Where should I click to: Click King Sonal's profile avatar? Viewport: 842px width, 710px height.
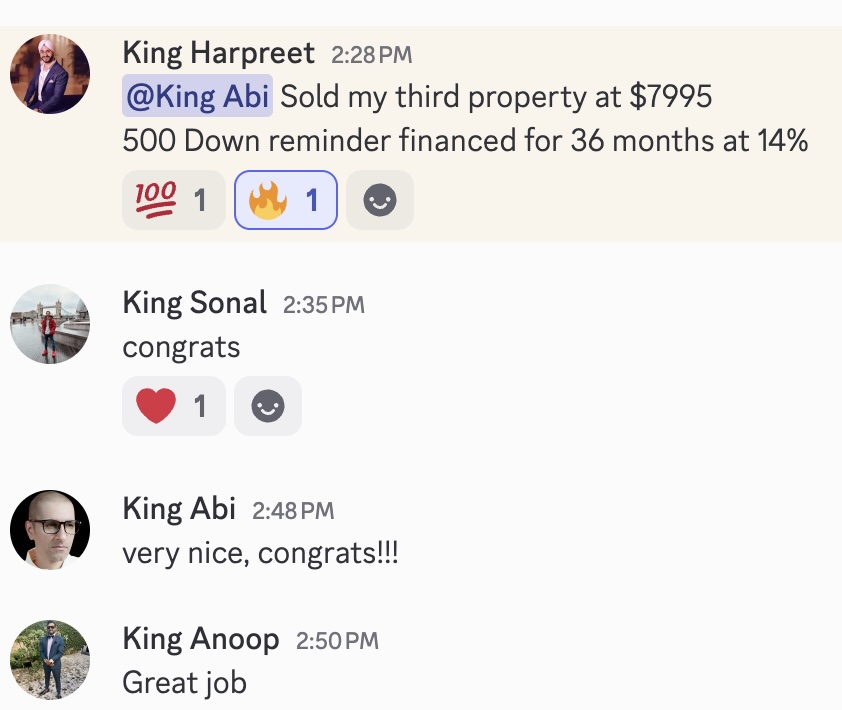point(50,324)
